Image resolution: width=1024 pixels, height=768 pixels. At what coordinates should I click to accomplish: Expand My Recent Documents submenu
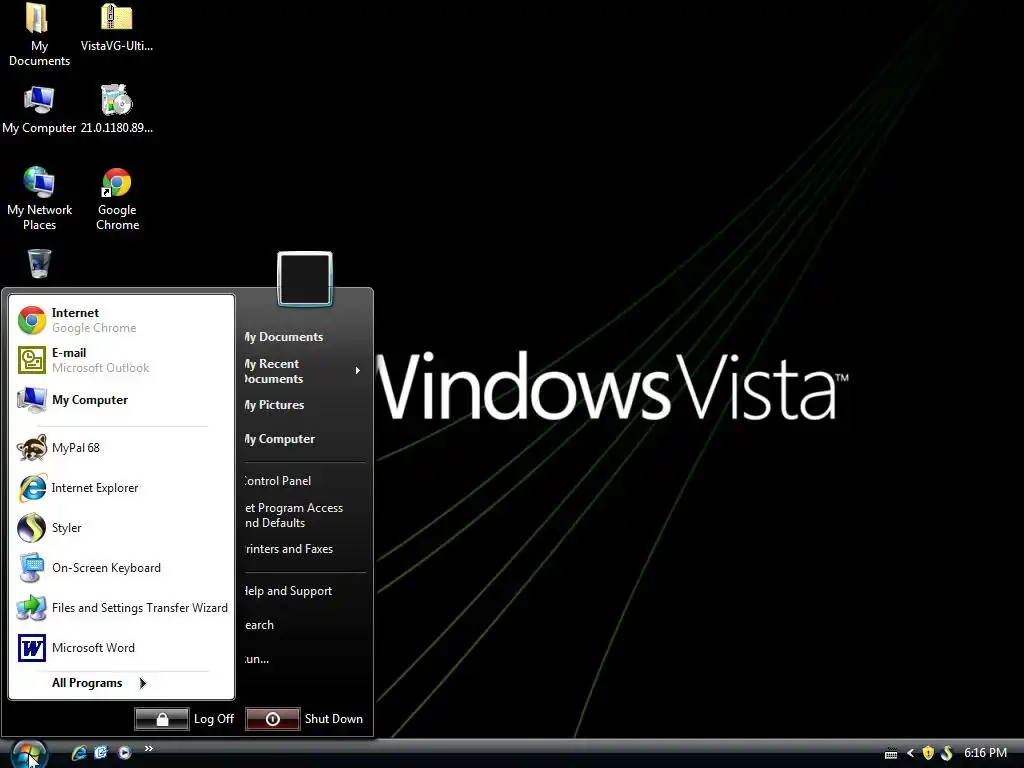pyautogui.click(x=304, y=371)
